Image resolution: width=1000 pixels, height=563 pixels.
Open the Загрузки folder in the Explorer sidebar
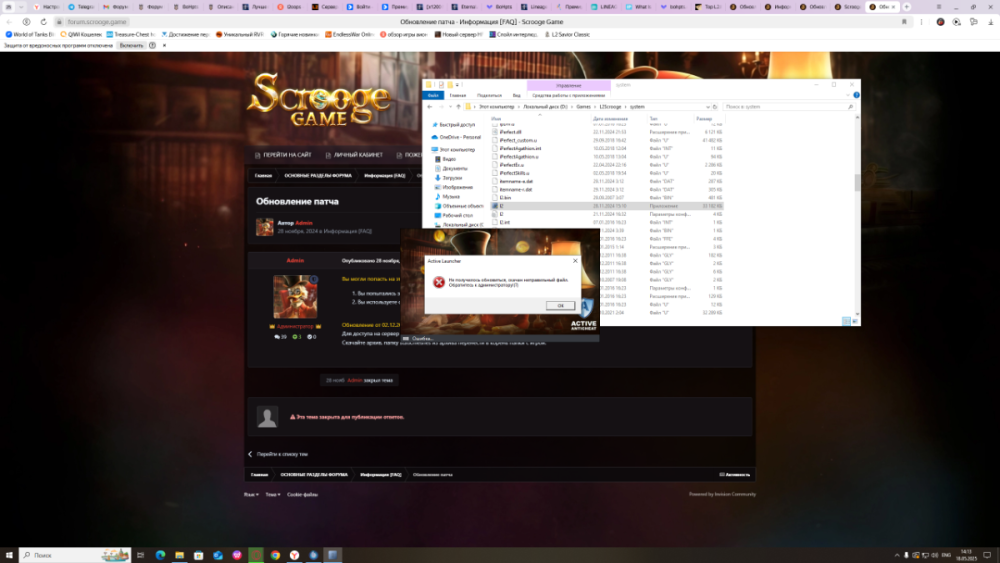(x=452, y=177)
